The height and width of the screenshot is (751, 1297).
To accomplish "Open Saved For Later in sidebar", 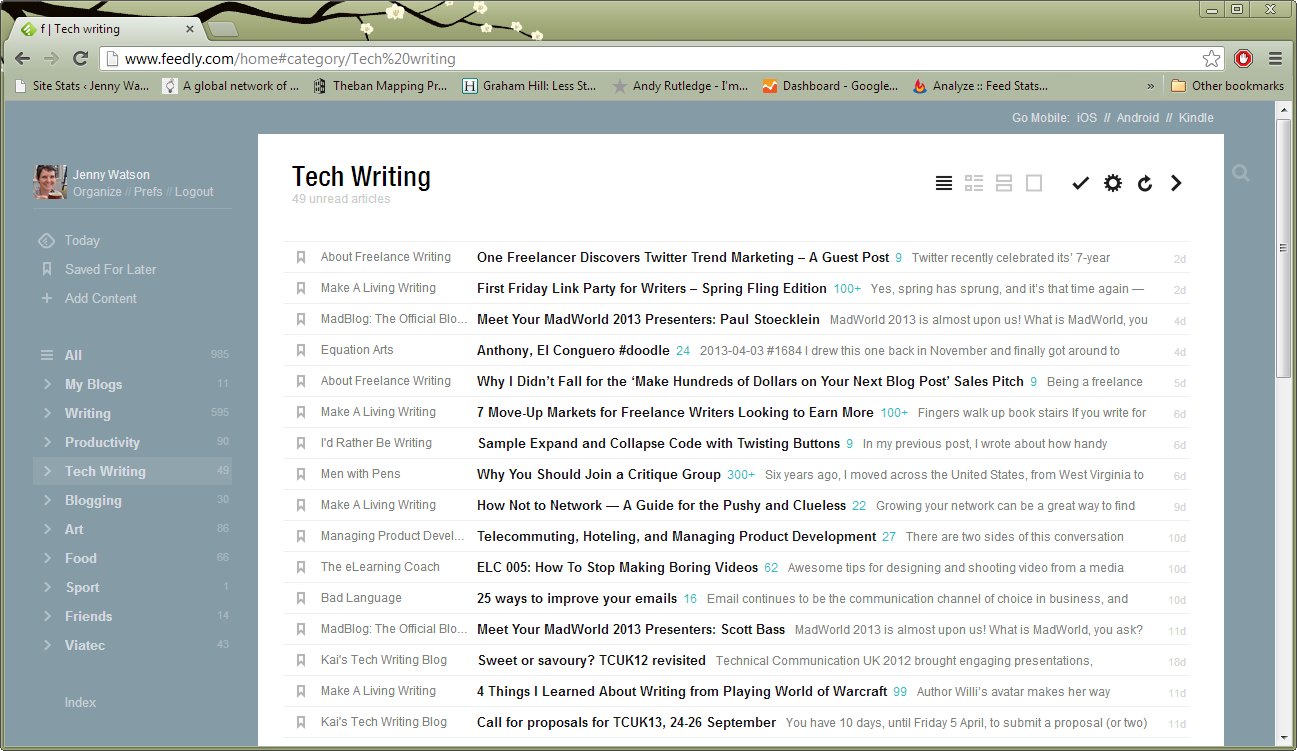I will pos(110,269).
